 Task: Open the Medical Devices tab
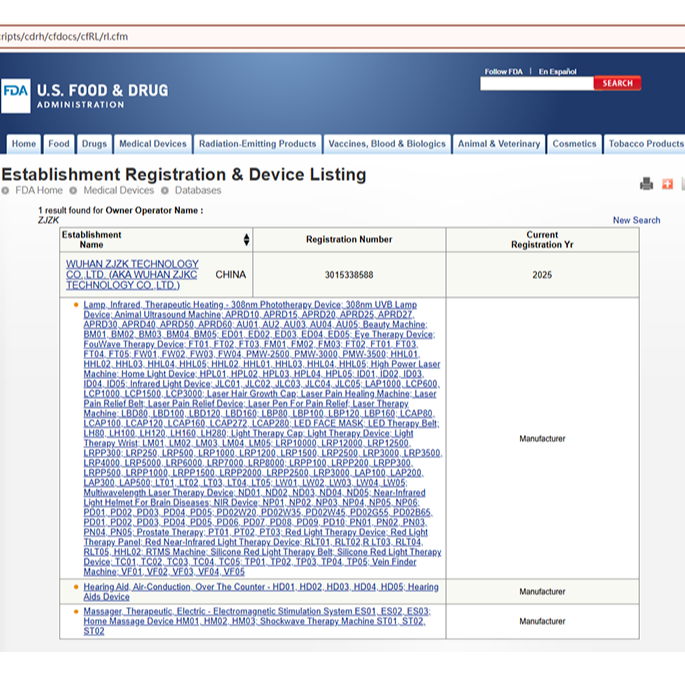click(153, 144)
